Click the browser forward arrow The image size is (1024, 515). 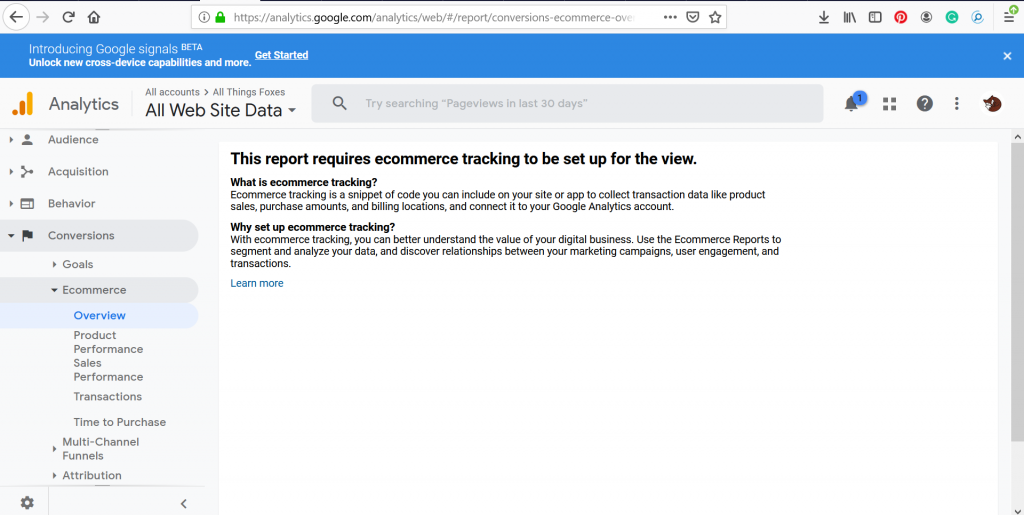pyautogui.click(x=43, y=18)
